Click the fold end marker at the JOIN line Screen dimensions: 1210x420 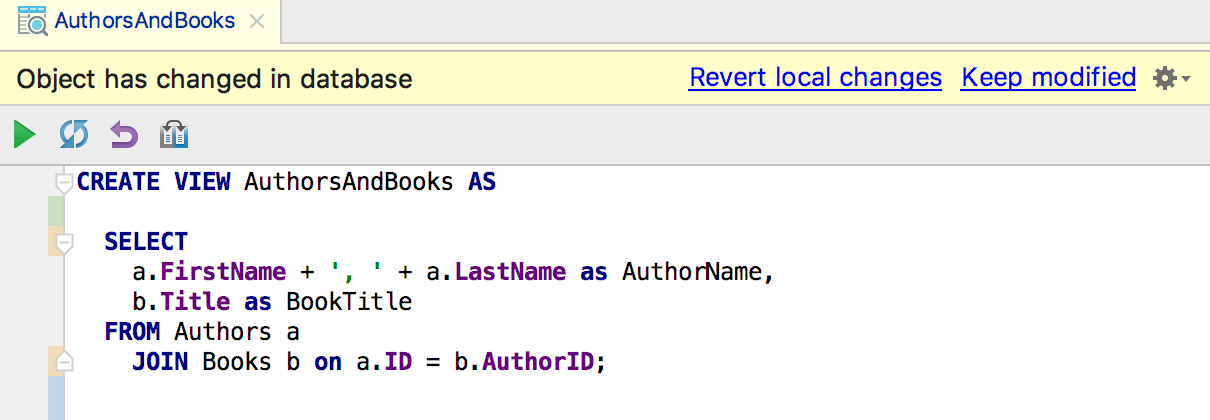(65, 361)
